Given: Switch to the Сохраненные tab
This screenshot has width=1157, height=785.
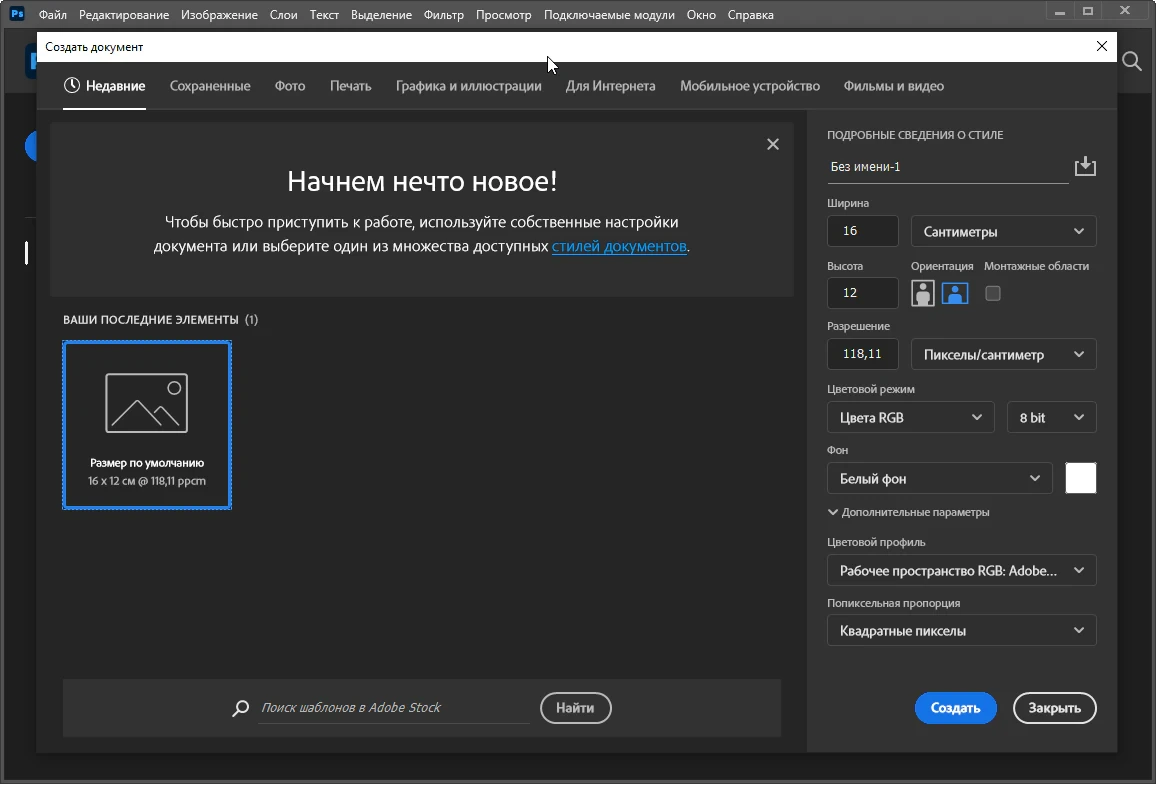Looking at the screenshot, I should tap(210, 86).
